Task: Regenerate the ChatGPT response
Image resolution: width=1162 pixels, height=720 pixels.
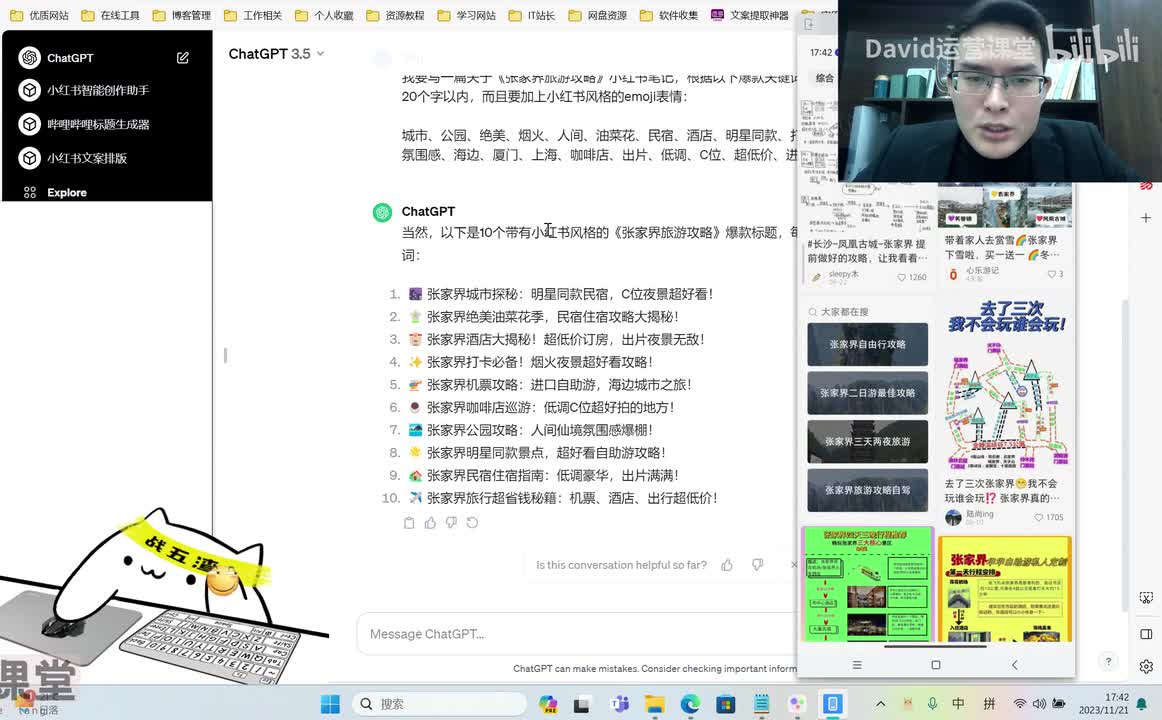Action: (472, 522)
